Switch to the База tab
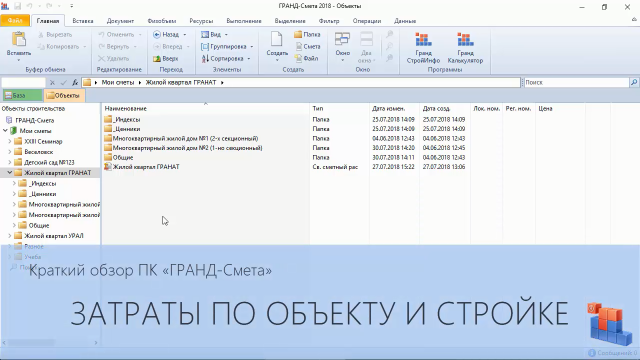 pyautogui.click(x=22, y=96)
